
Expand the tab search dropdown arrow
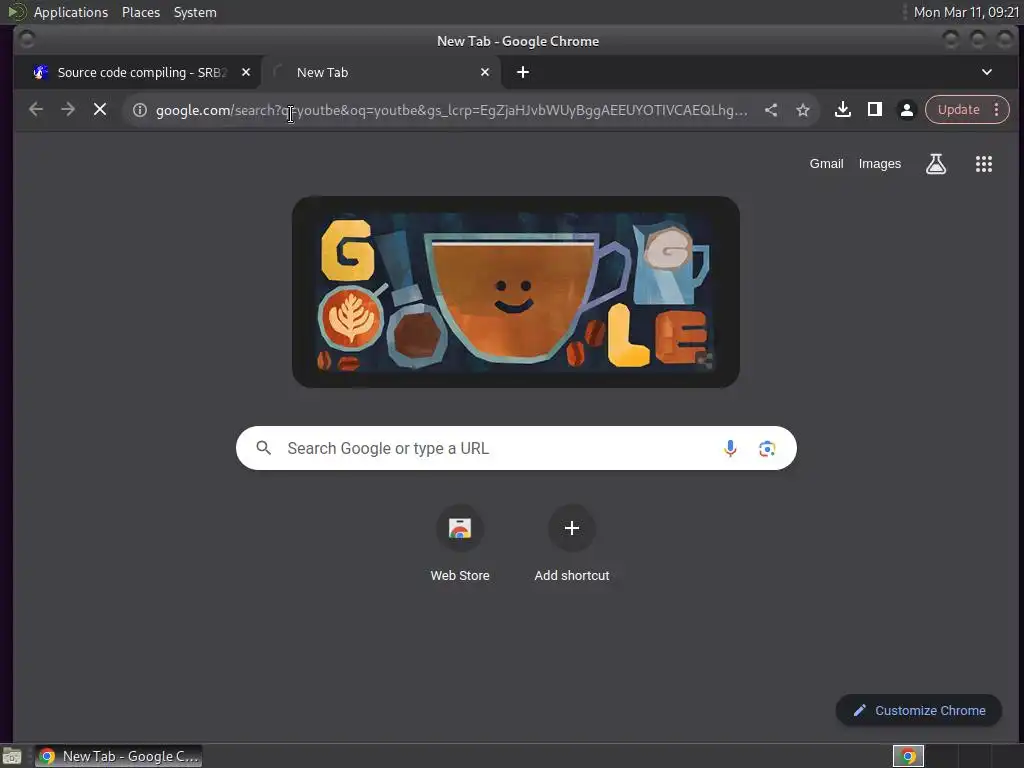(x=987, y=72)
